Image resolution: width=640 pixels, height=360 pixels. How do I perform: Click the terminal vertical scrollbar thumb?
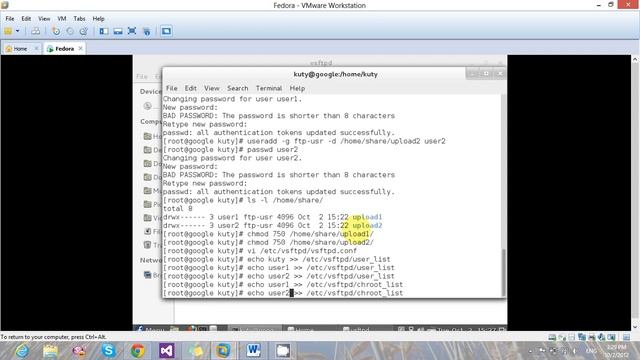pyautogui.click(x=503, y=272)
